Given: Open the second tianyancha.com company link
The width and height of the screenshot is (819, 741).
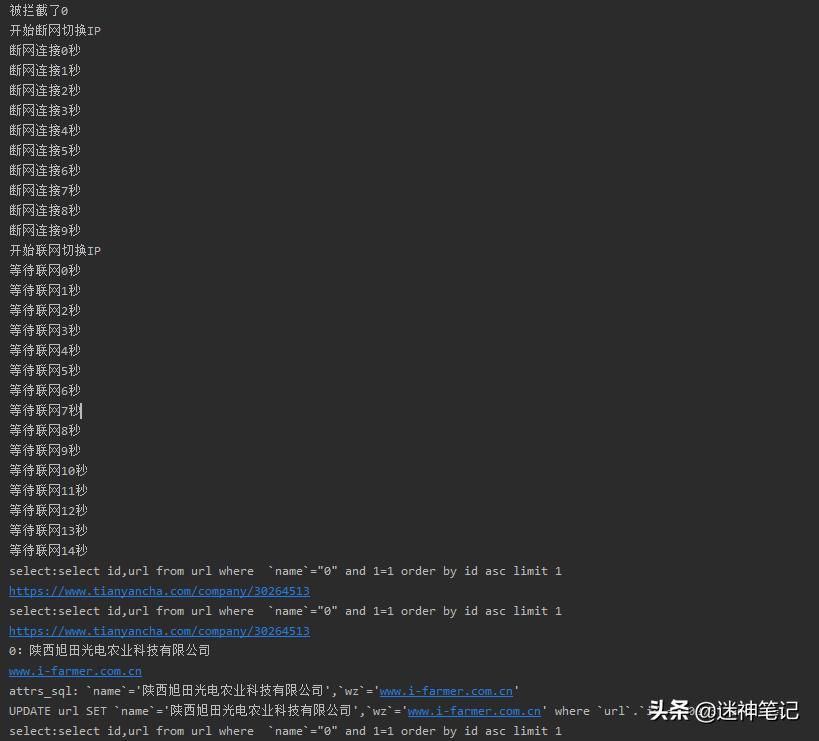Looking at the screenshot, I should [x=159, y=631].
